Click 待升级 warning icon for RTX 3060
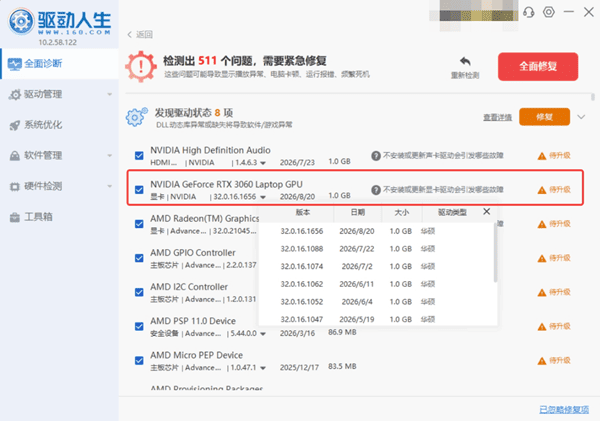Viewport: 600px width, 421px height. [x=541, y=190]
